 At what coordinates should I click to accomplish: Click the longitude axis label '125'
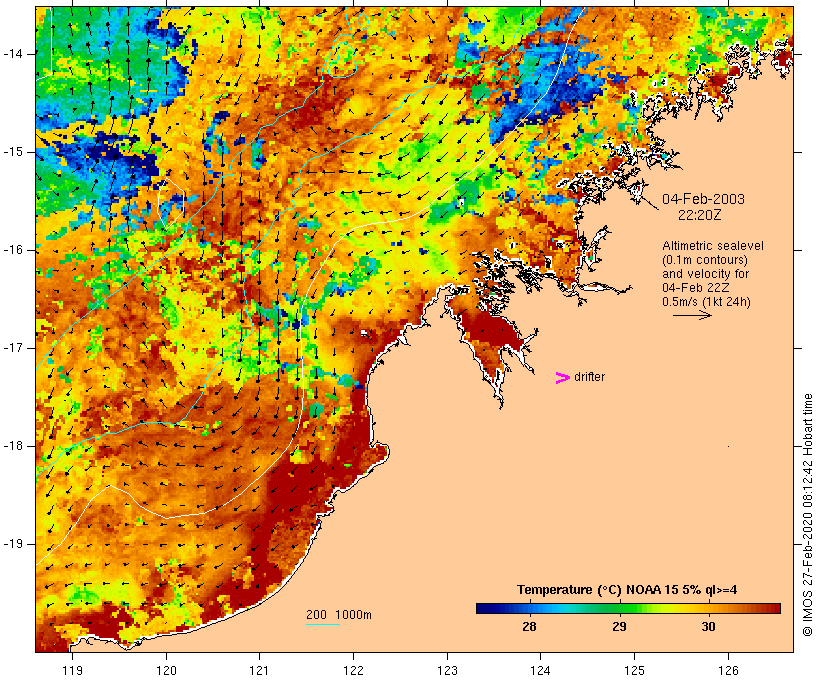635,670
